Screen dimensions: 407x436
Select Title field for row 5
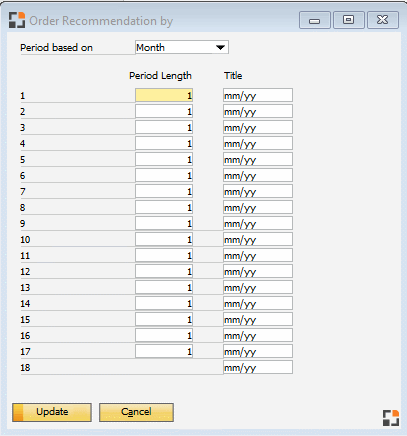coord(258,159)
